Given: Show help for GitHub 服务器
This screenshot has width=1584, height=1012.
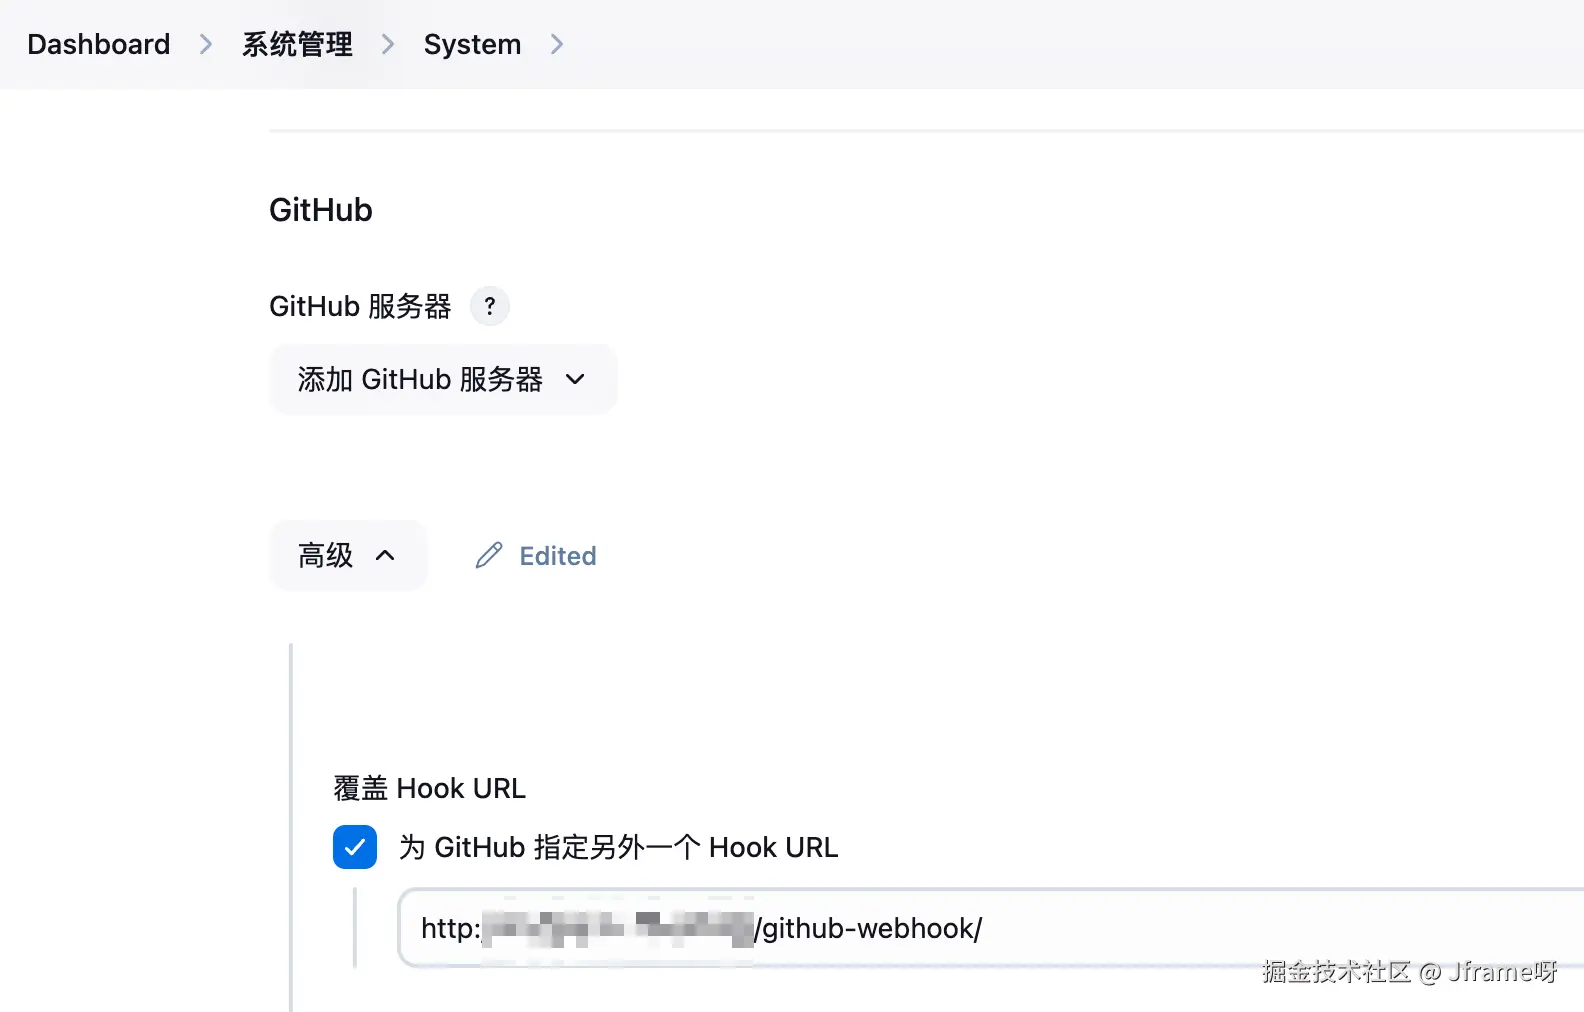Looking at the screenshot, I should point(490,306).
